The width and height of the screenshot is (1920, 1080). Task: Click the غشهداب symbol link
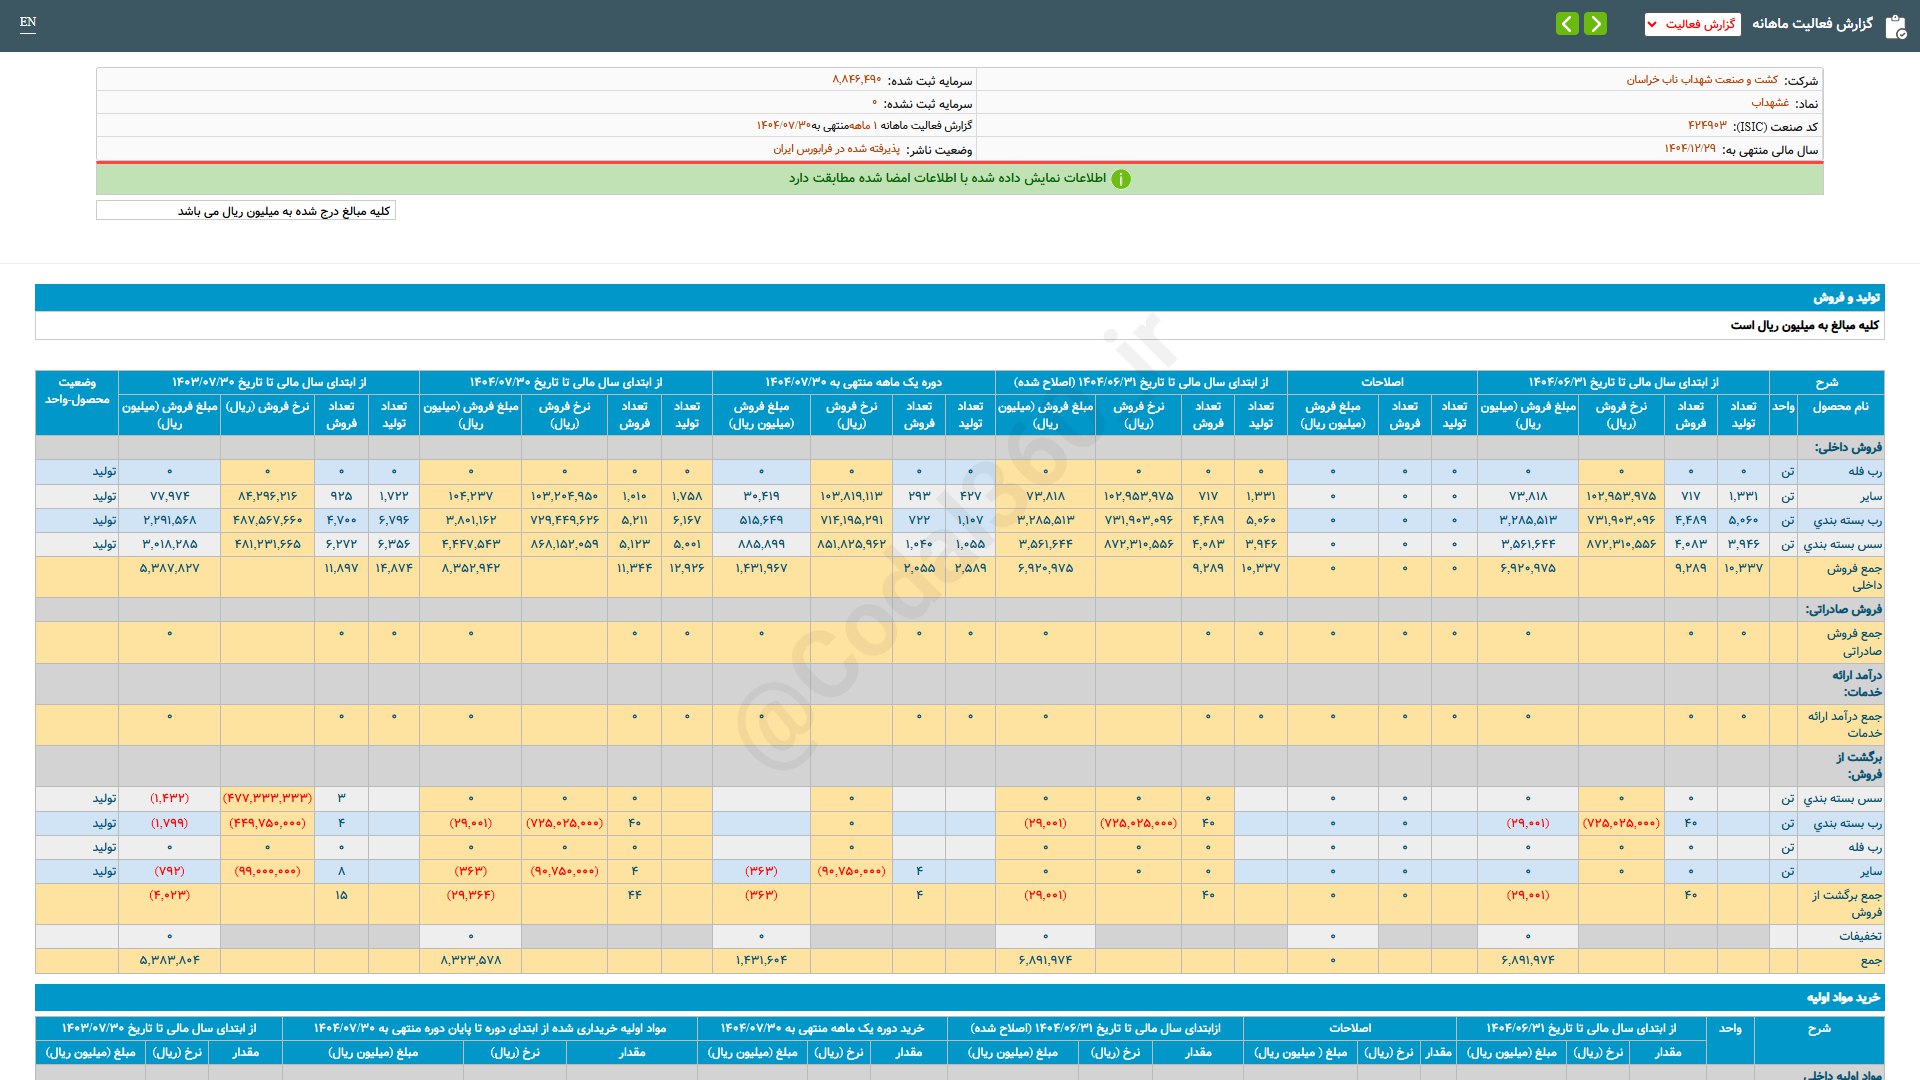click(x=1769, y=103)
